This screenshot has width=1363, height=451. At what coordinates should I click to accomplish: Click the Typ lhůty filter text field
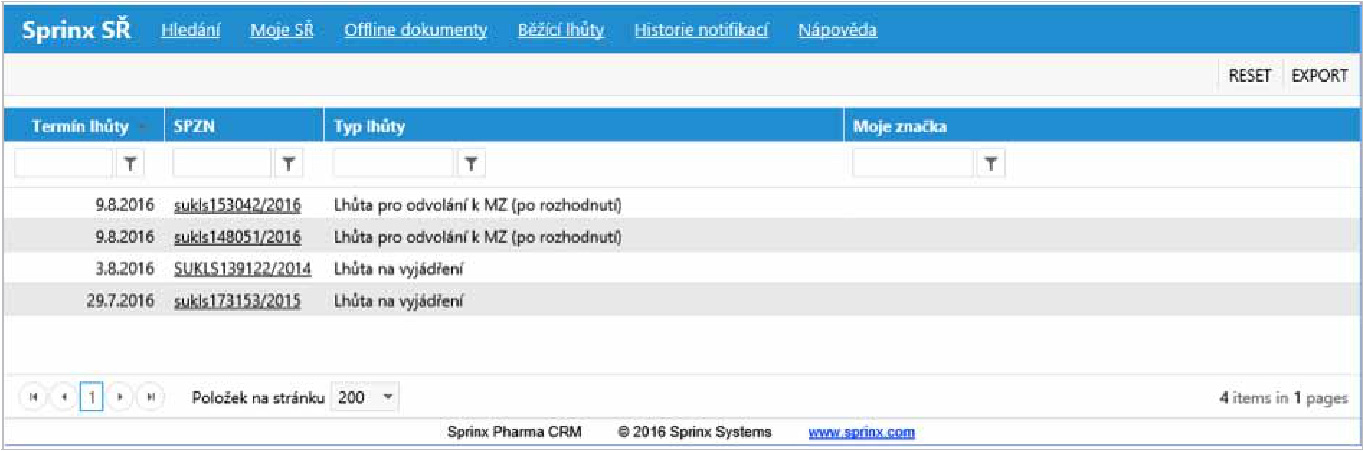pos(394,163)
